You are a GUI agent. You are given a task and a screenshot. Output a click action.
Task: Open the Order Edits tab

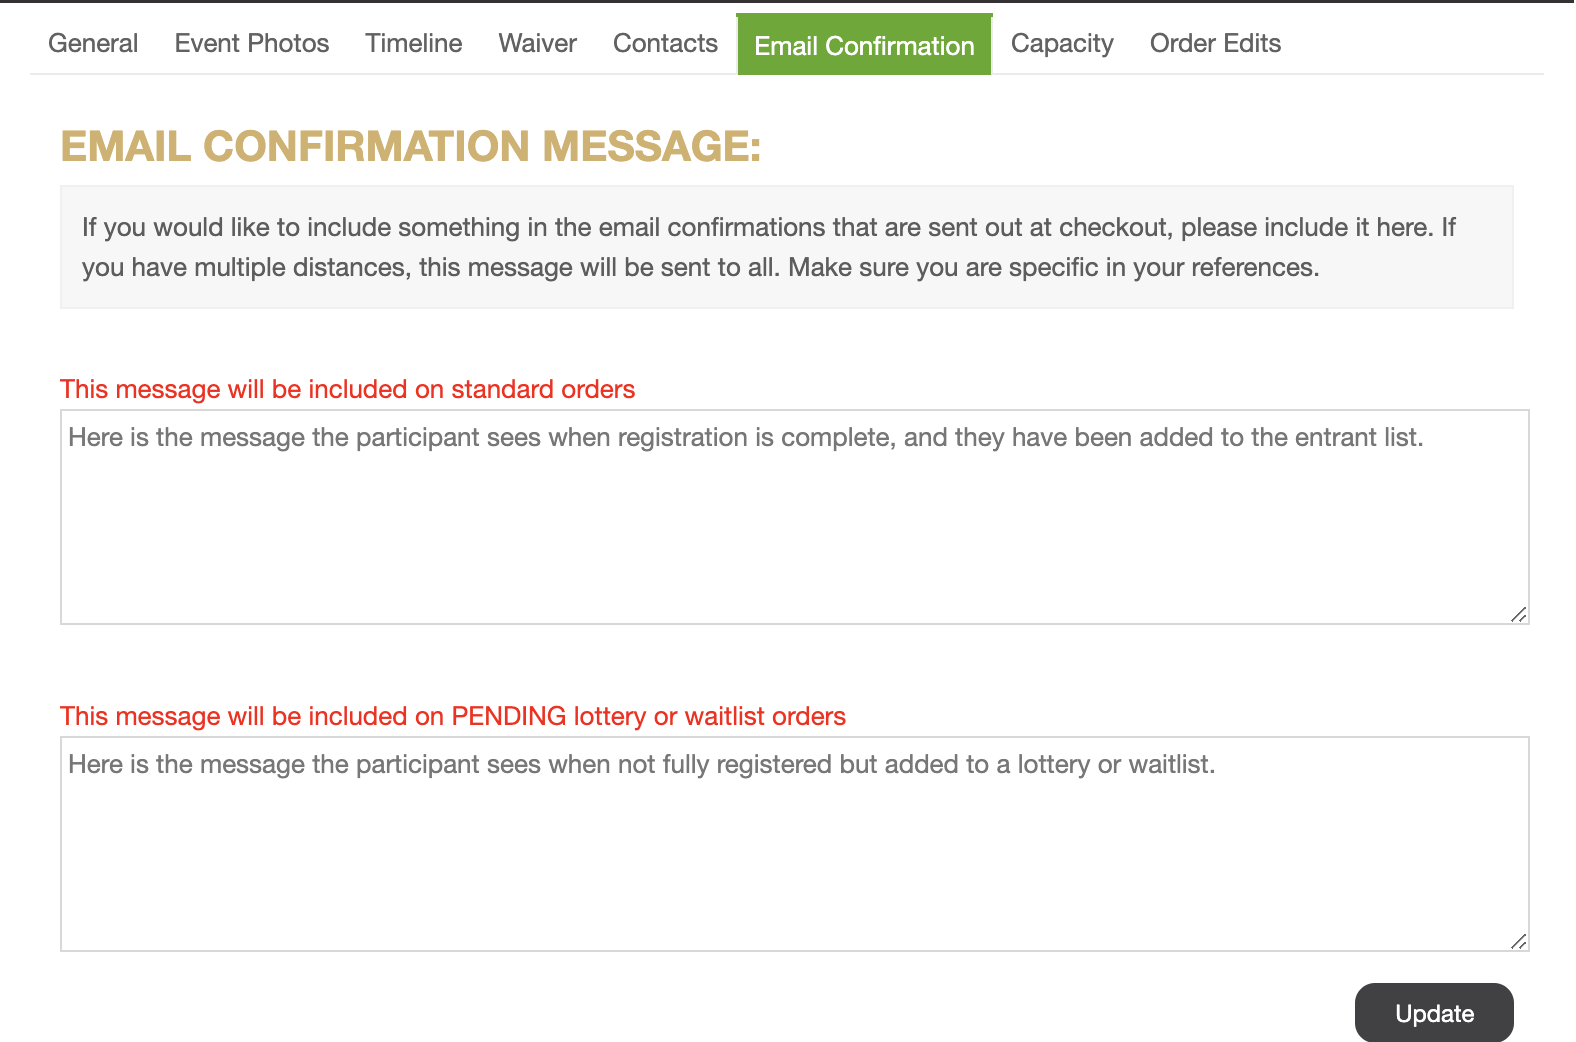pyautogui.click(x=1215, y=43)
